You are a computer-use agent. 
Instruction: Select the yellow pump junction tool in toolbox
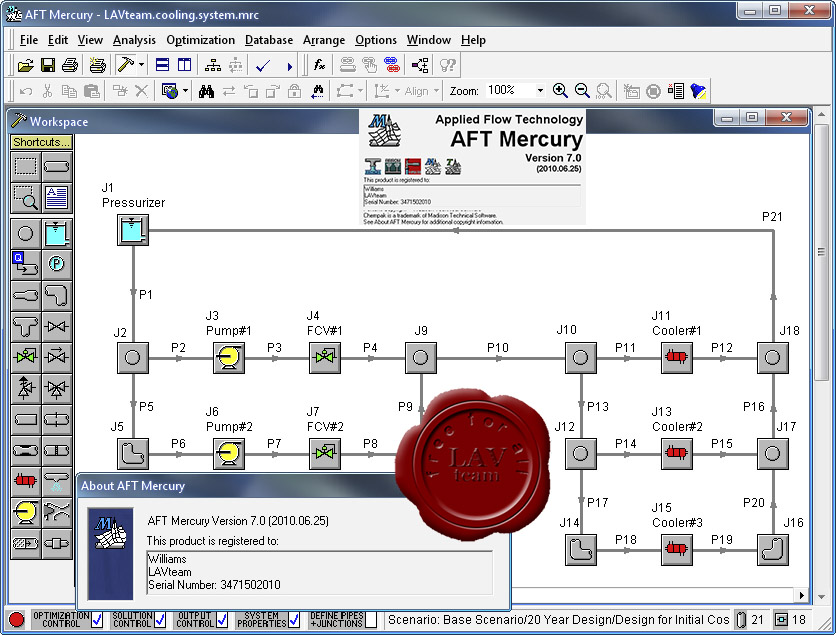pos(26,512)
